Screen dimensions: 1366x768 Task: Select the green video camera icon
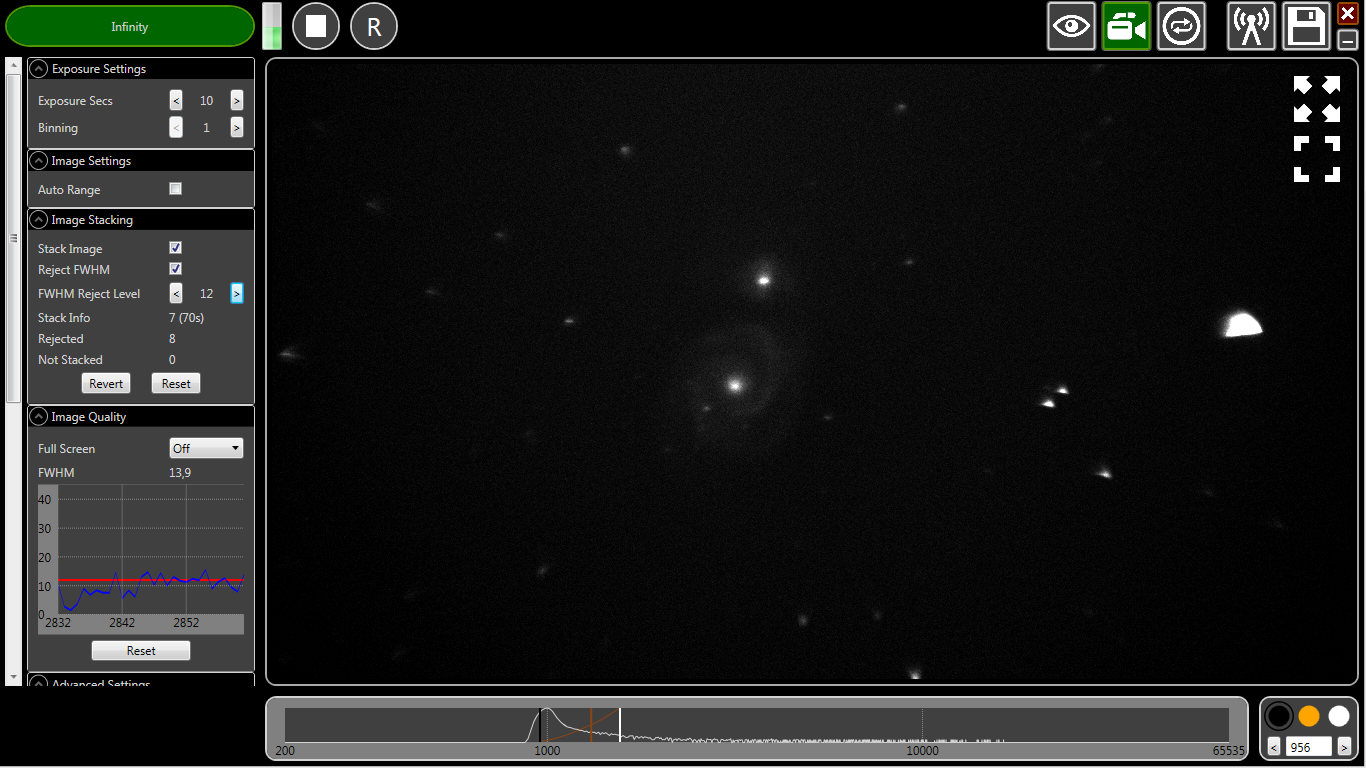tap(1126, 25)
